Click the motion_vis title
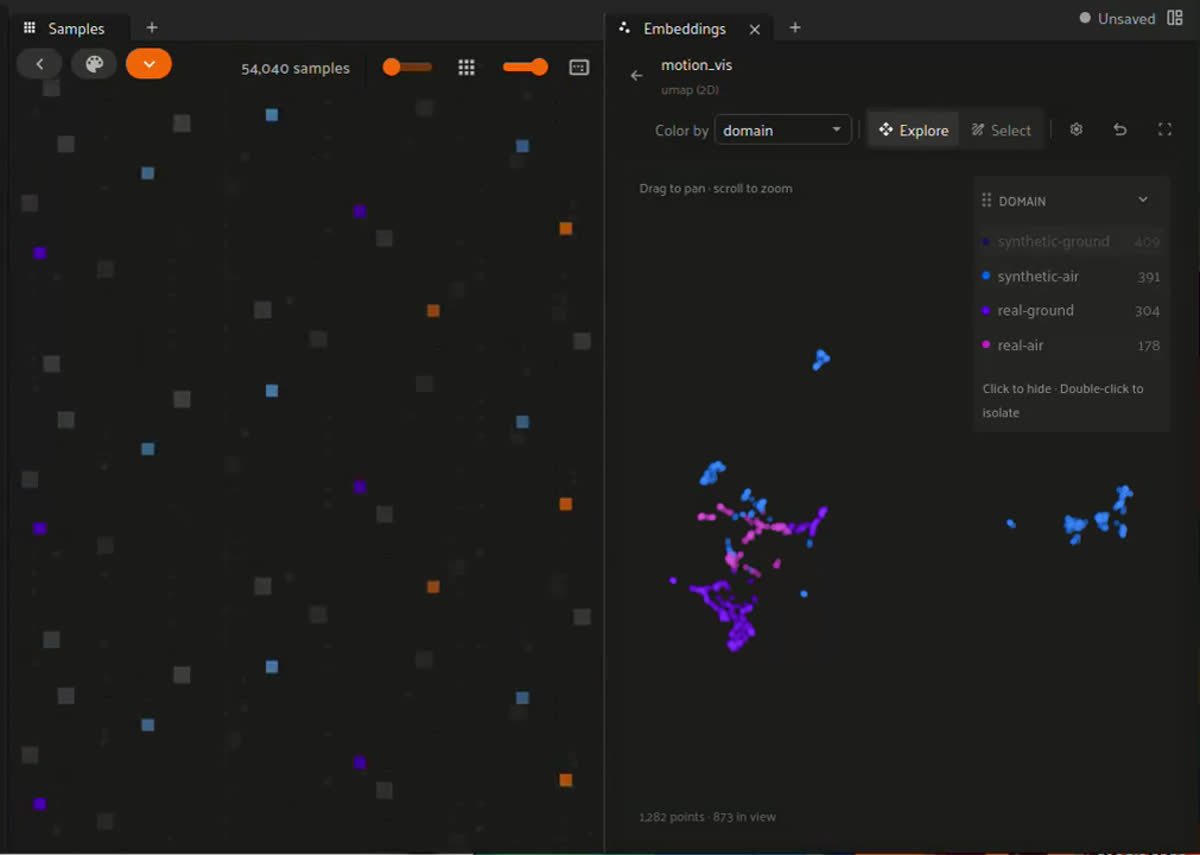This screenshot has width=1200, height=855. coord(696,65)
